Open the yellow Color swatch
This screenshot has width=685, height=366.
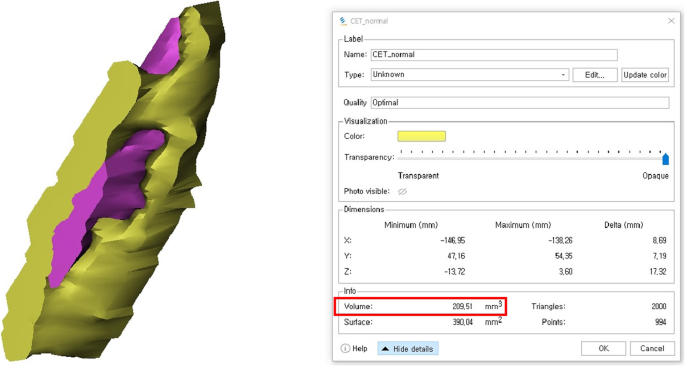tap(421, 136)
